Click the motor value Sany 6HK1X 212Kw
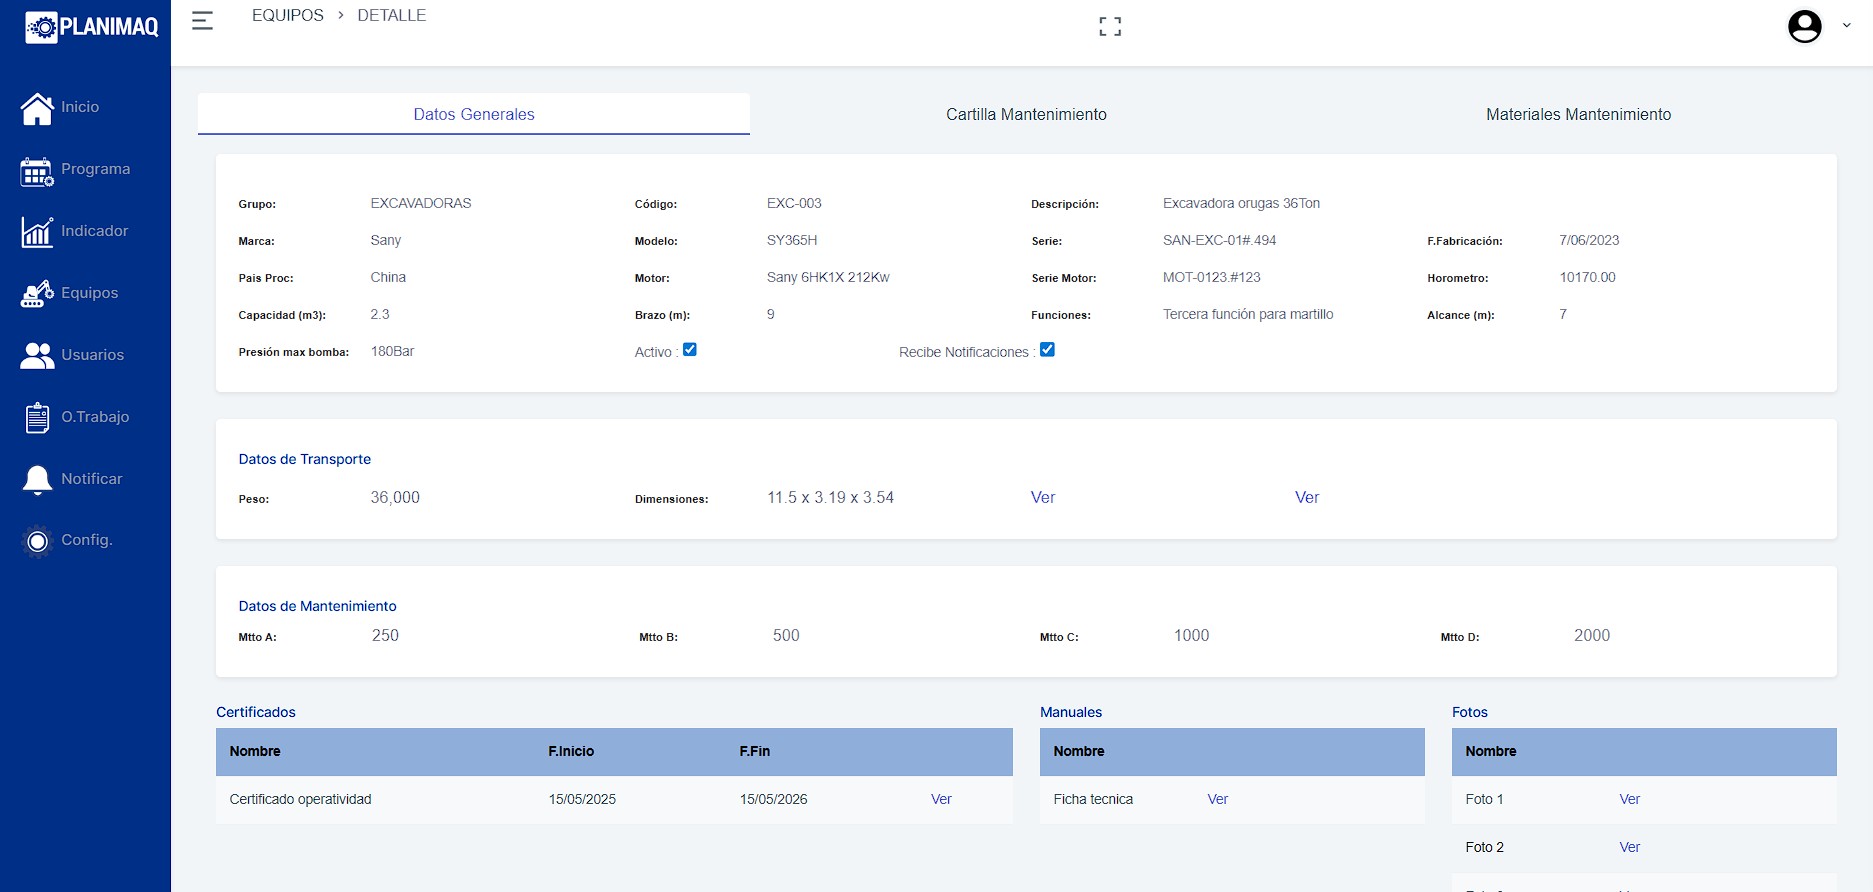The height and width of the screenshot is (892, 1873). (x=828, y=277)
